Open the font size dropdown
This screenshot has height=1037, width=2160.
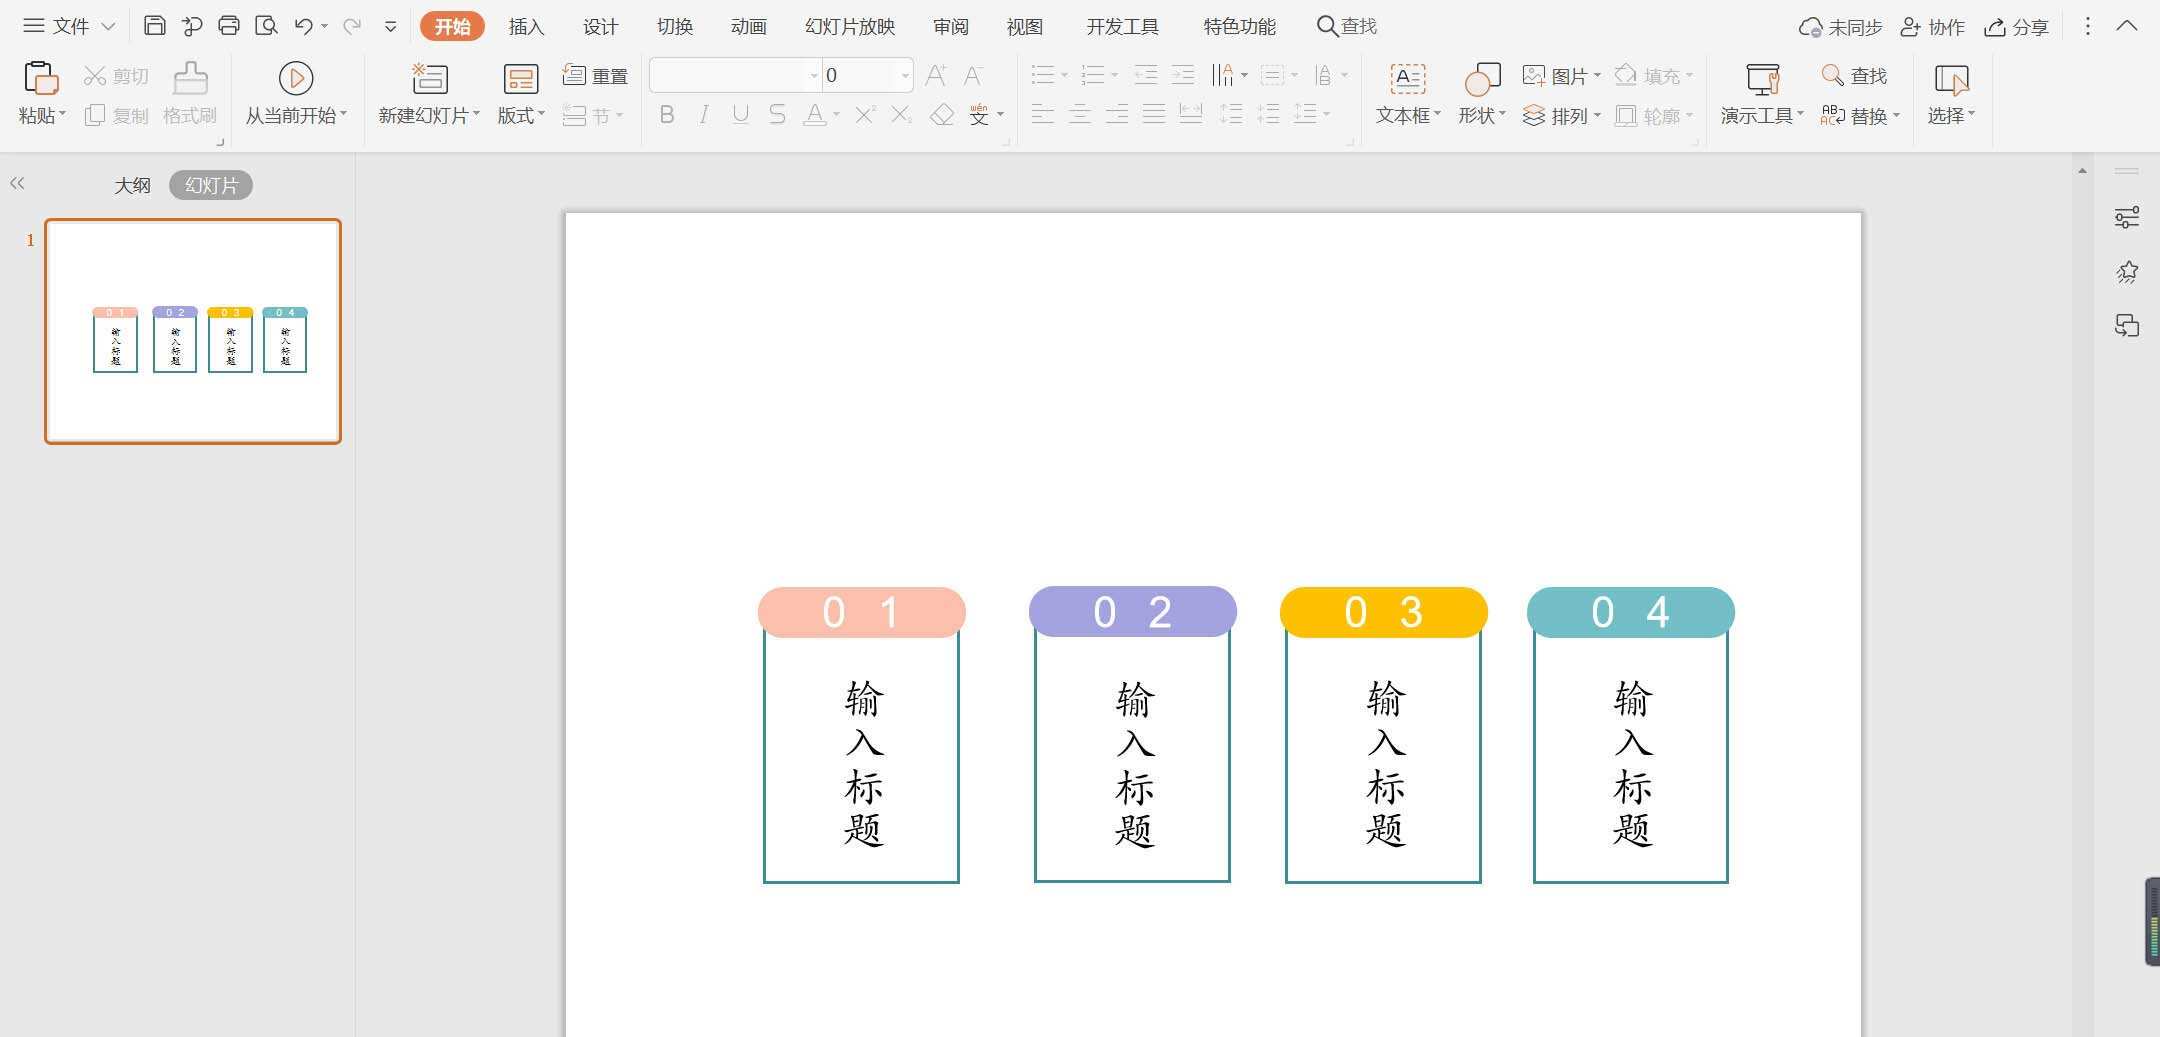coord(905,75)
